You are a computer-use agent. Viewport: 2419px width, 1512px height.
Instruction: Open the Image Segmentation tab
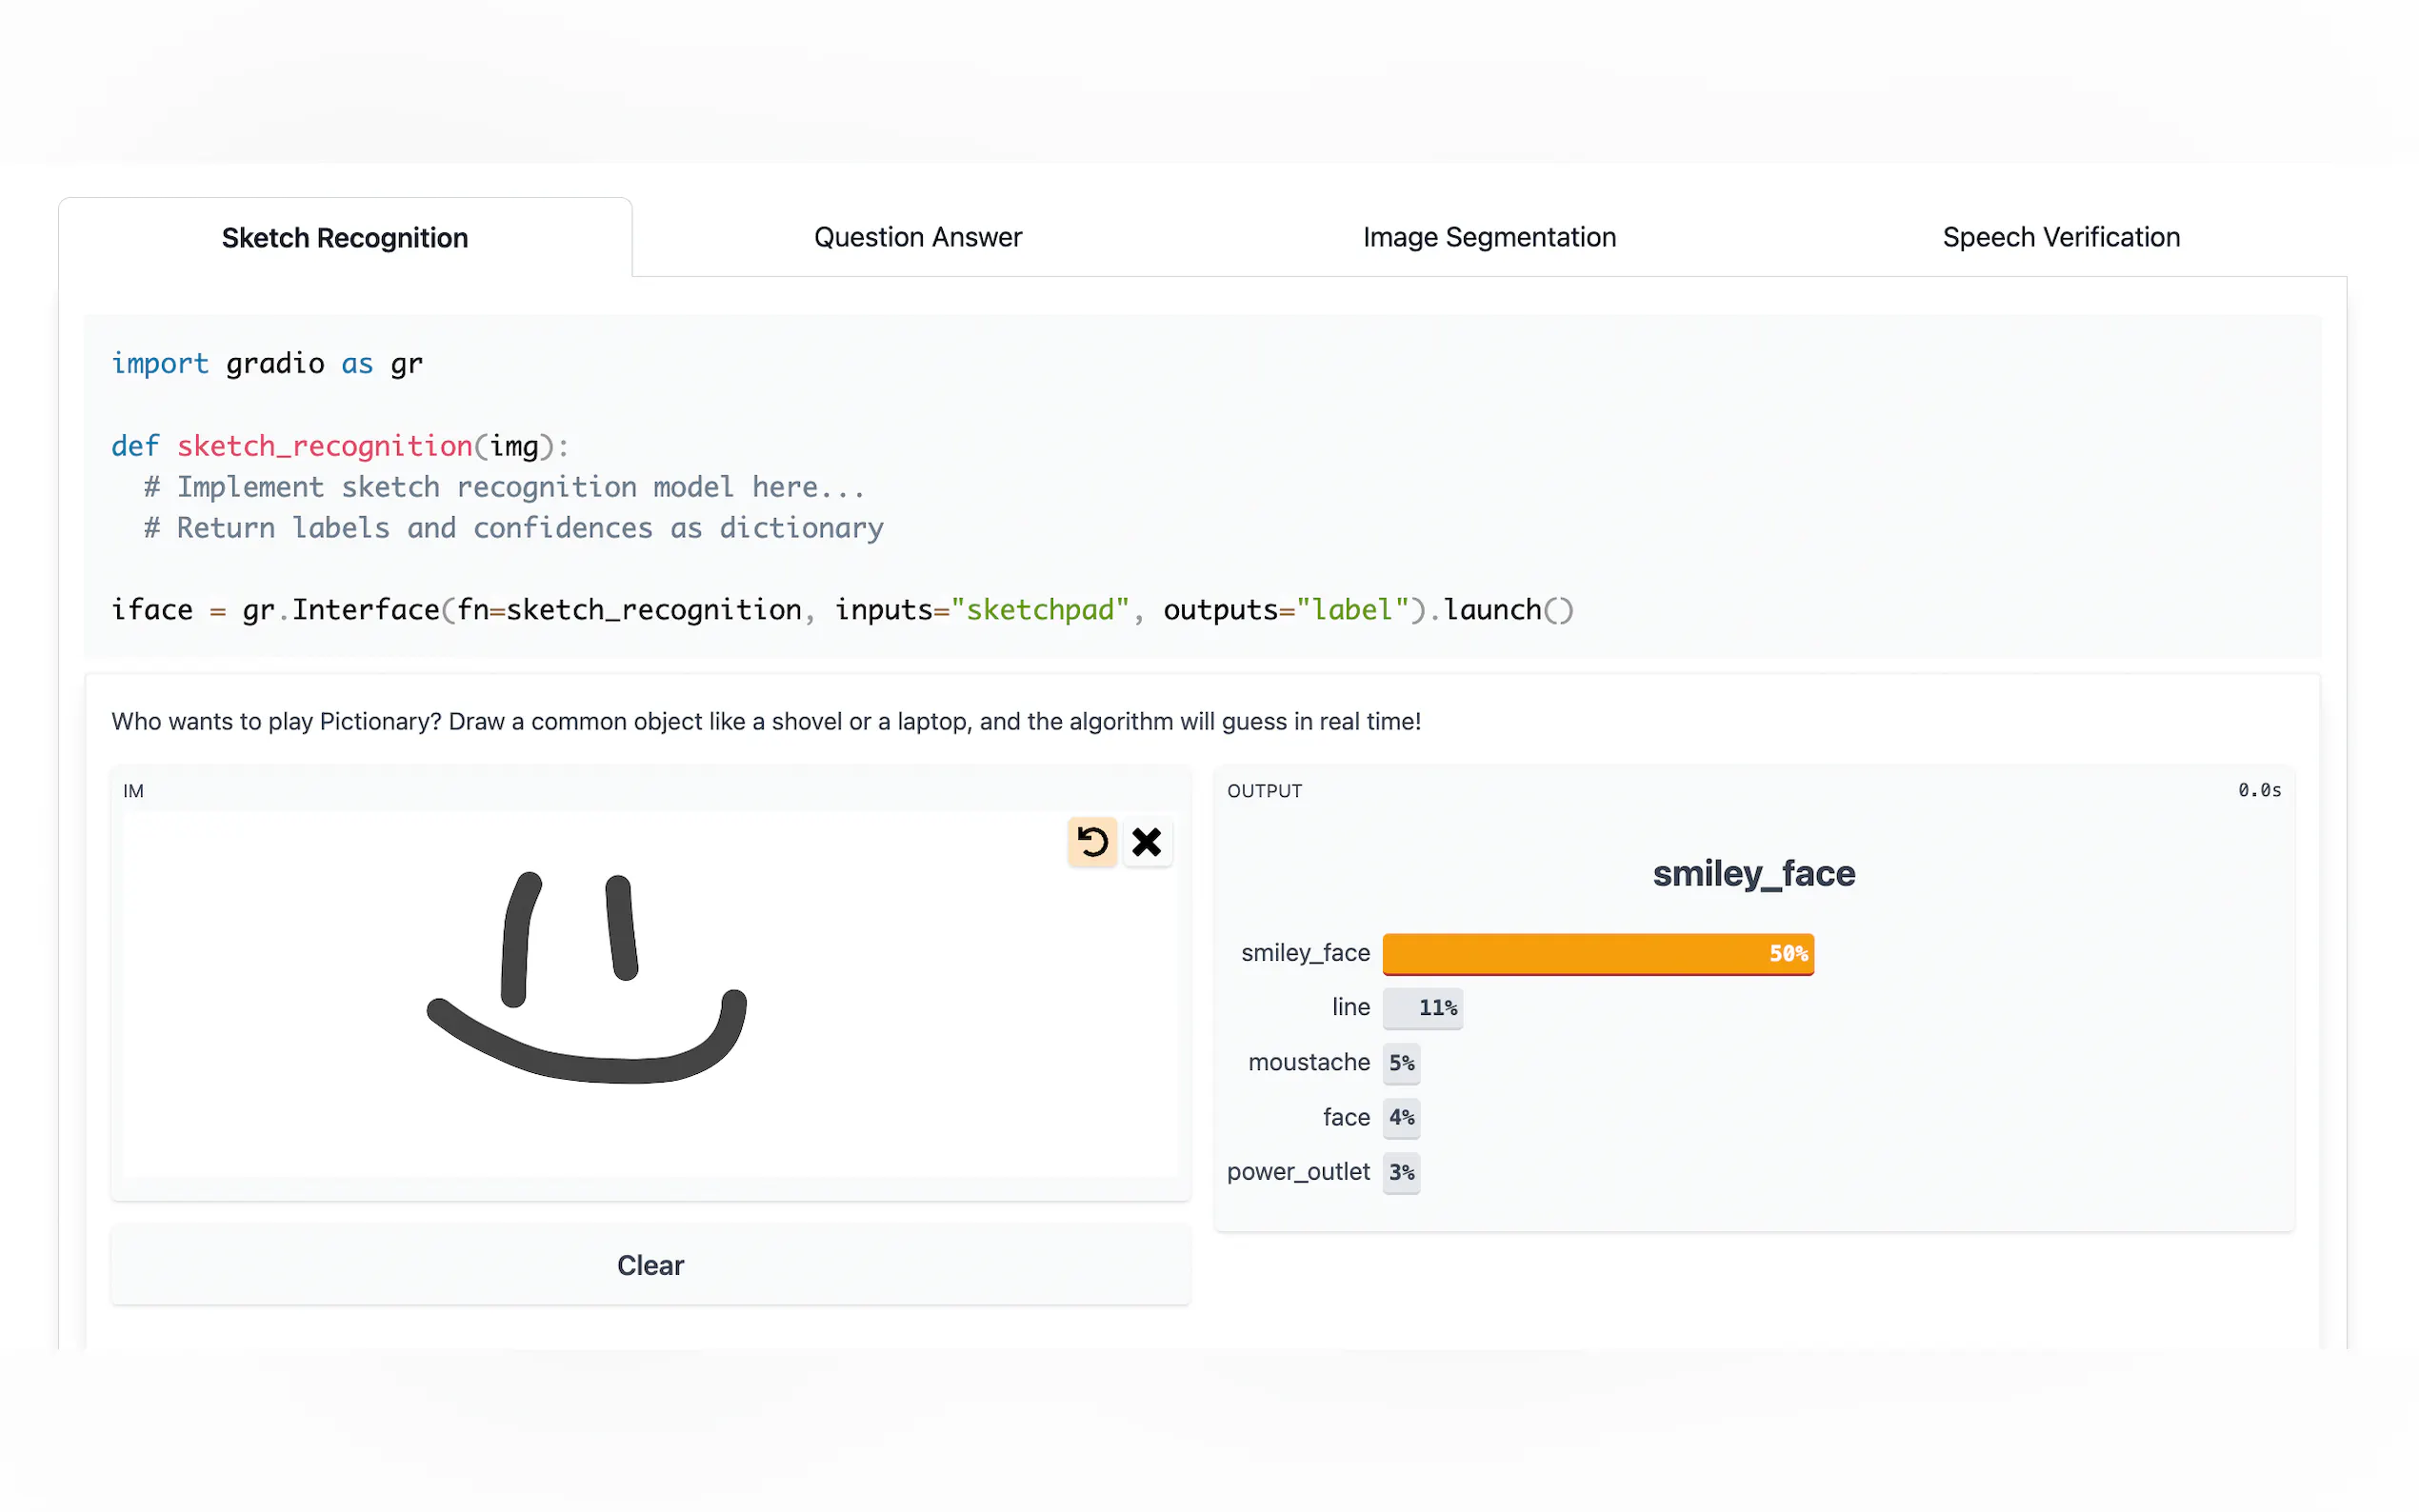click(1488, 237)
